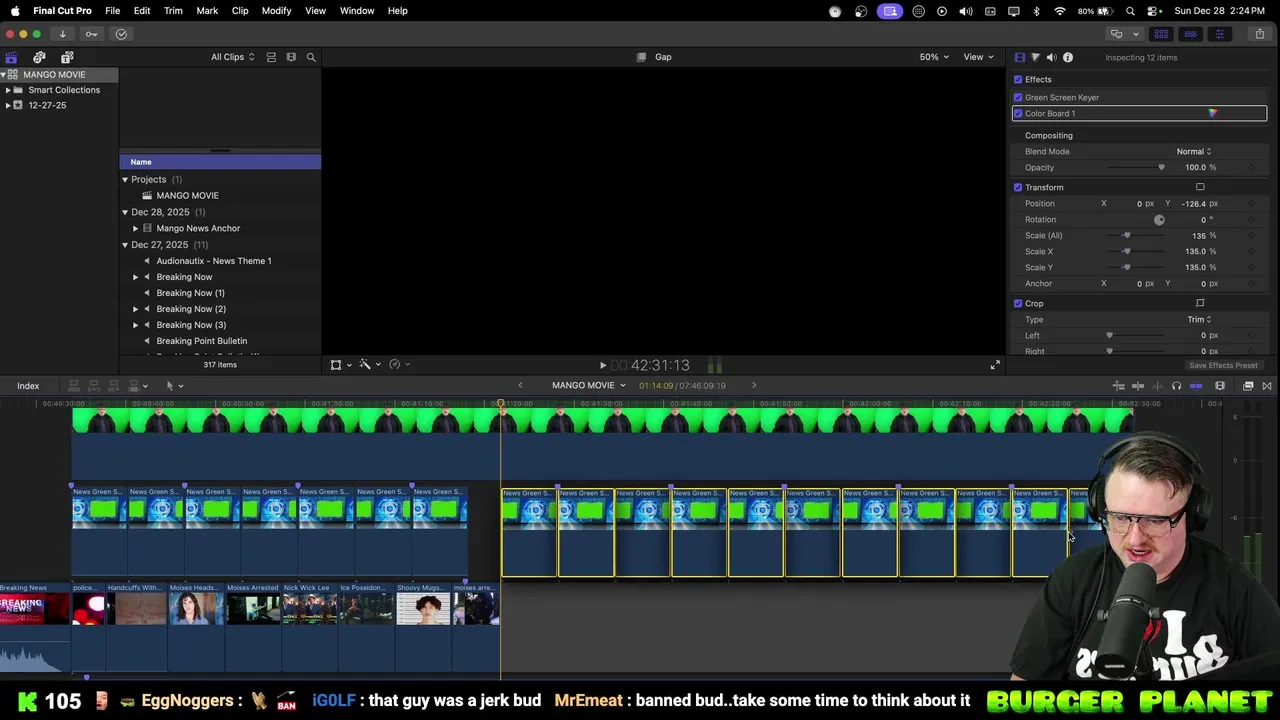Show Info inspector icon
The height and width of the screenshot is (720, 1280).
pyautogui.click(x=1067, y=57)
